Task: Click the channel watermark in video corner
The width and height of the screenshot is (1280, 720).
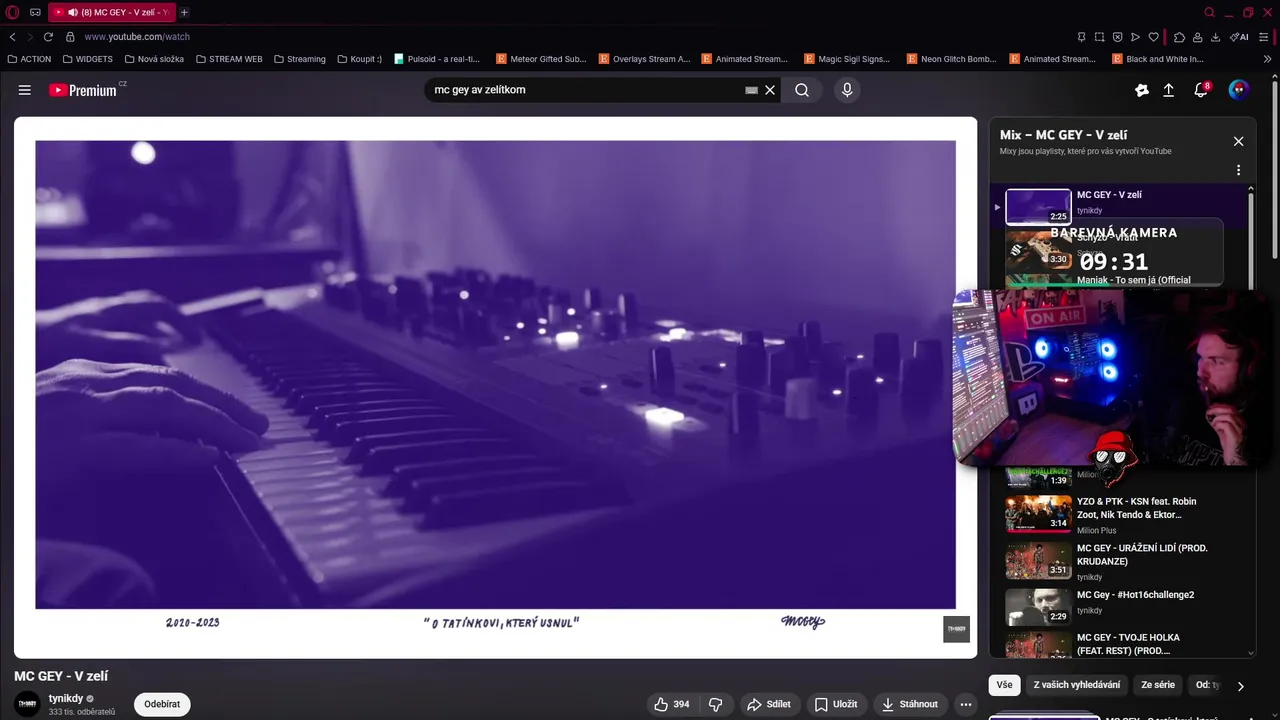Action: pos(956,629)
